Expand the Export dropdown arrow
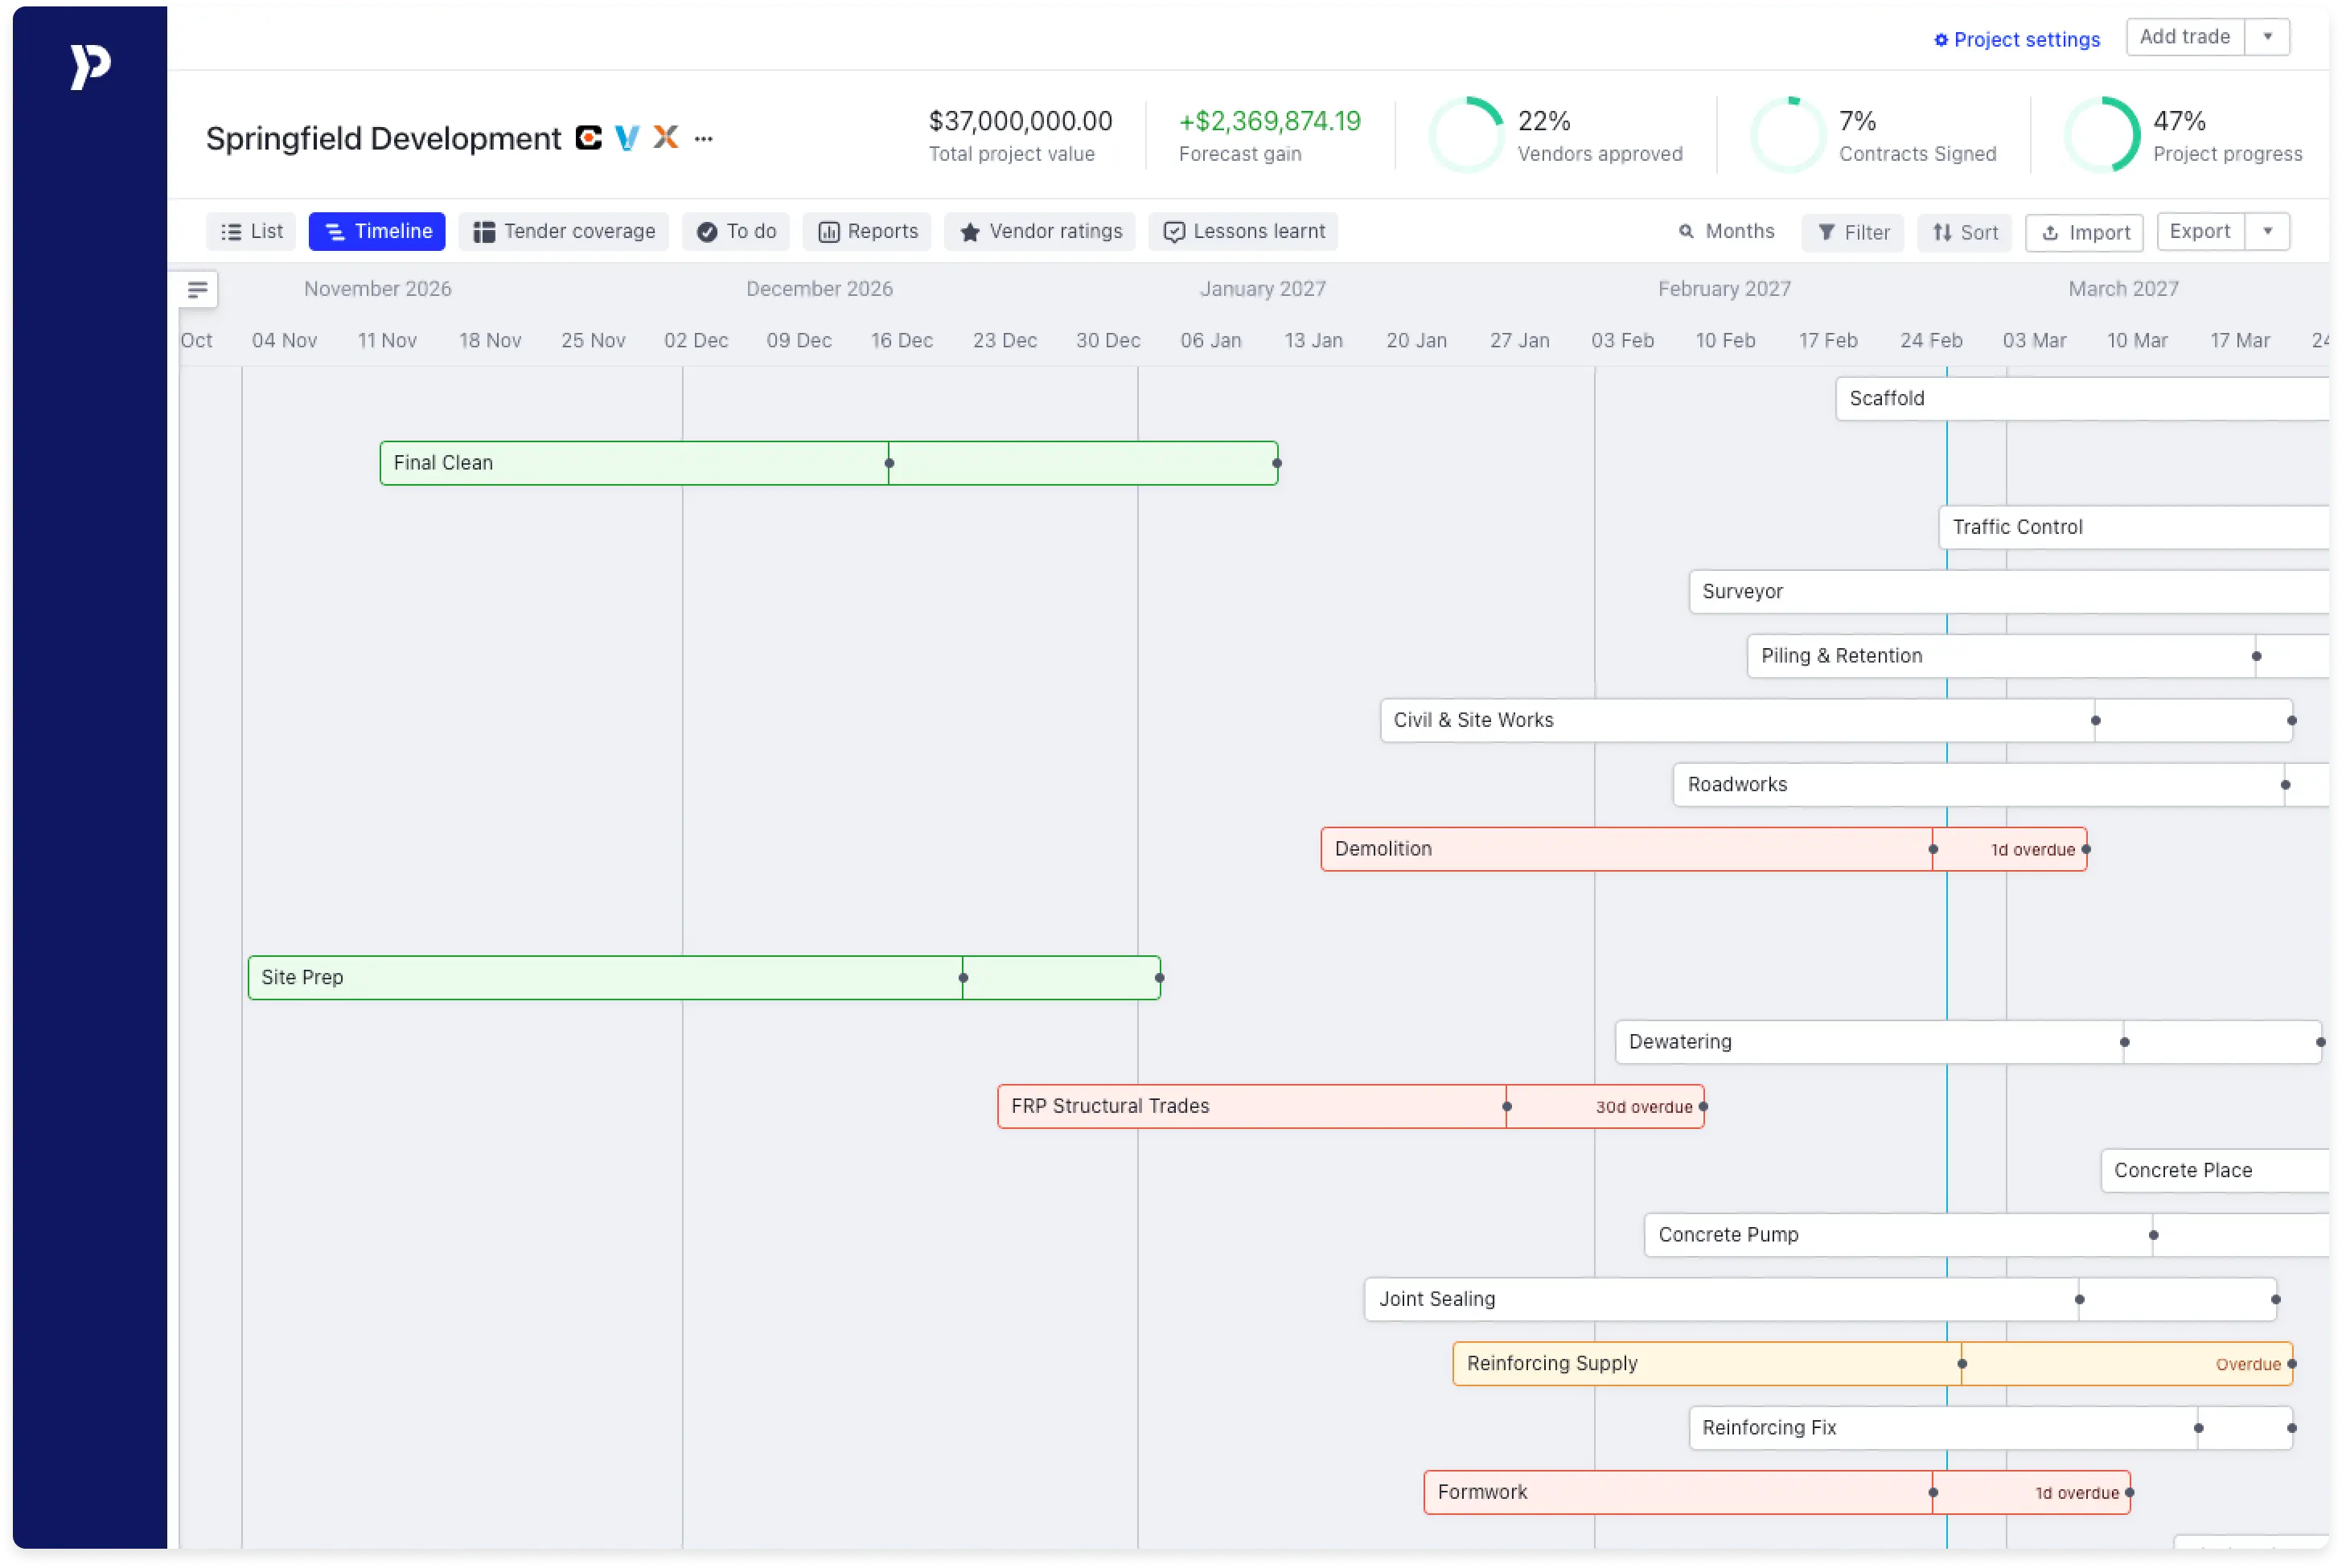The image size is (2342, 1568). coord(2267,231)
